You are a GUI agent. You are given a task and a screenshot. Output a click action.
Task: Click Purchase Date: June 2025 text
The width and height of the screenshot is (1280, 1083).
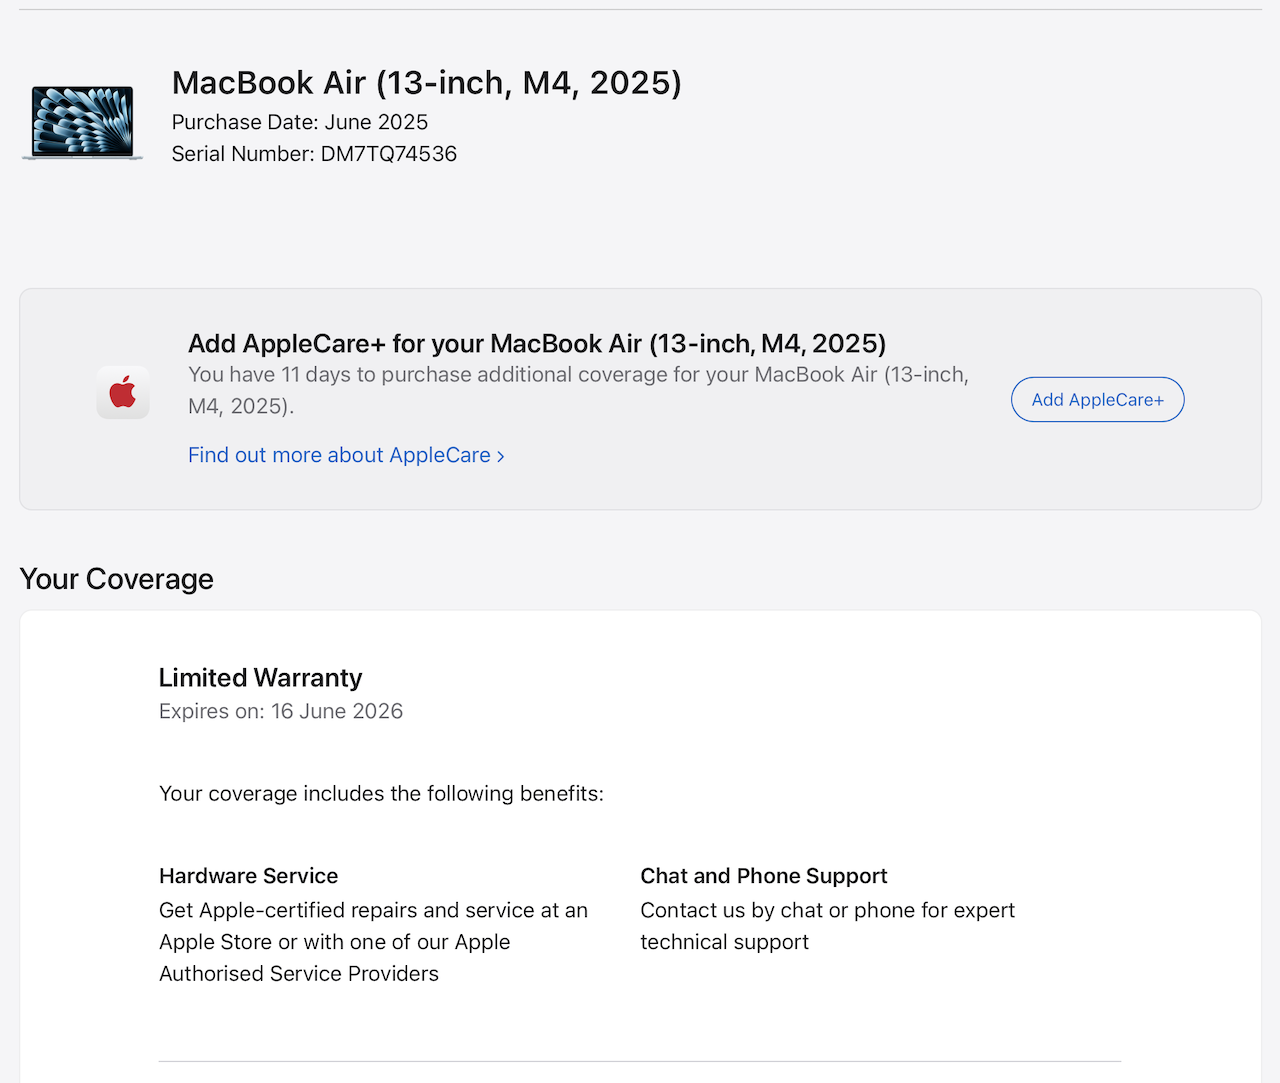pyautogui.click(x=300, y=122)
